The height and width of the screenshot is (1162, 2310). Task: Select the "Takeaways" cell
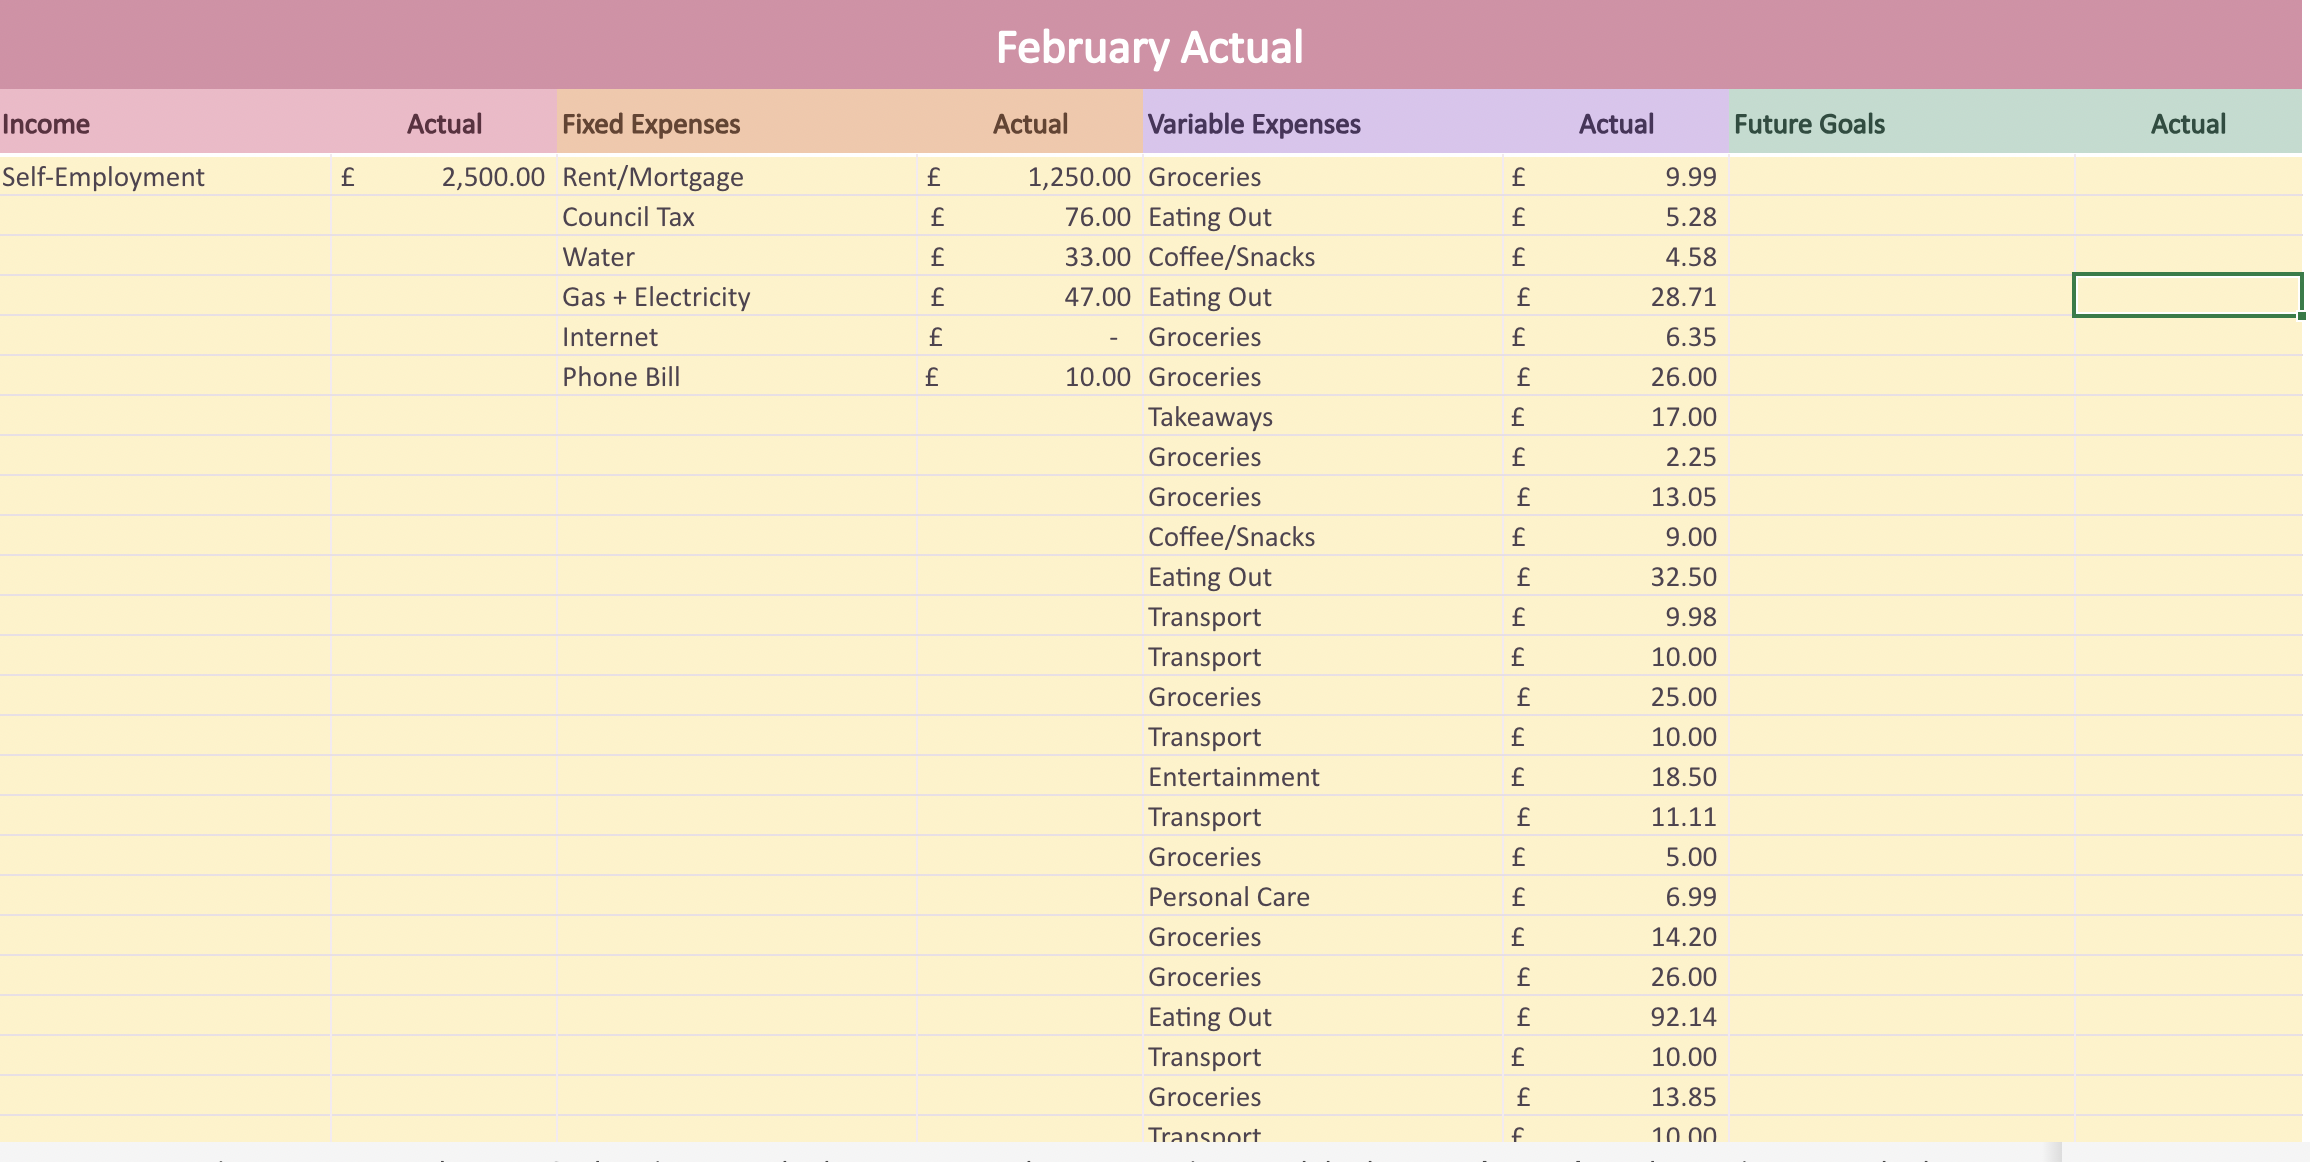pos(1323,417)
